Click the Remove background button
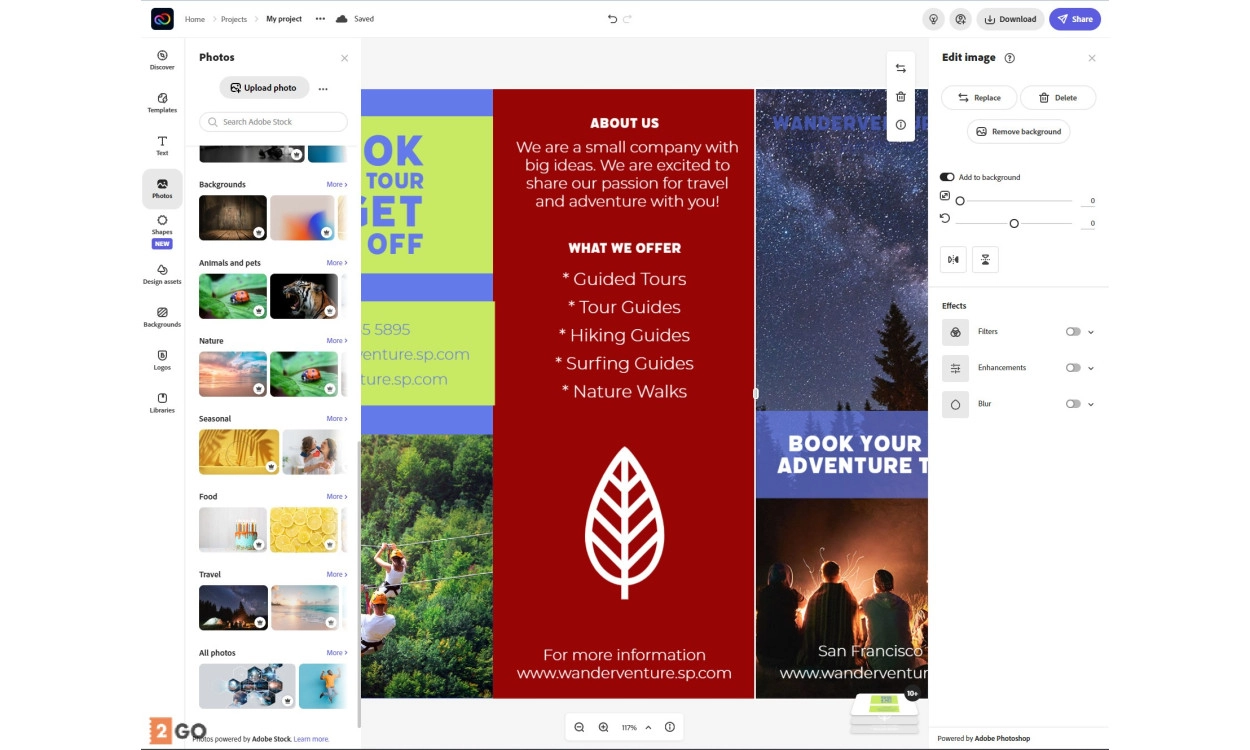Image resolution: width=1250 pixels, height=750 pixels. pos(1018,132)
